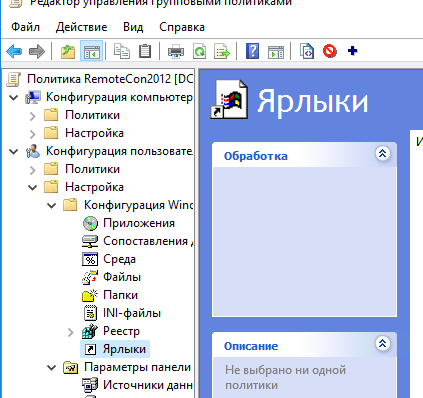
Task: Click the Ярлыки shortcut arrow tree icon
Action: [x=90, y=349]
